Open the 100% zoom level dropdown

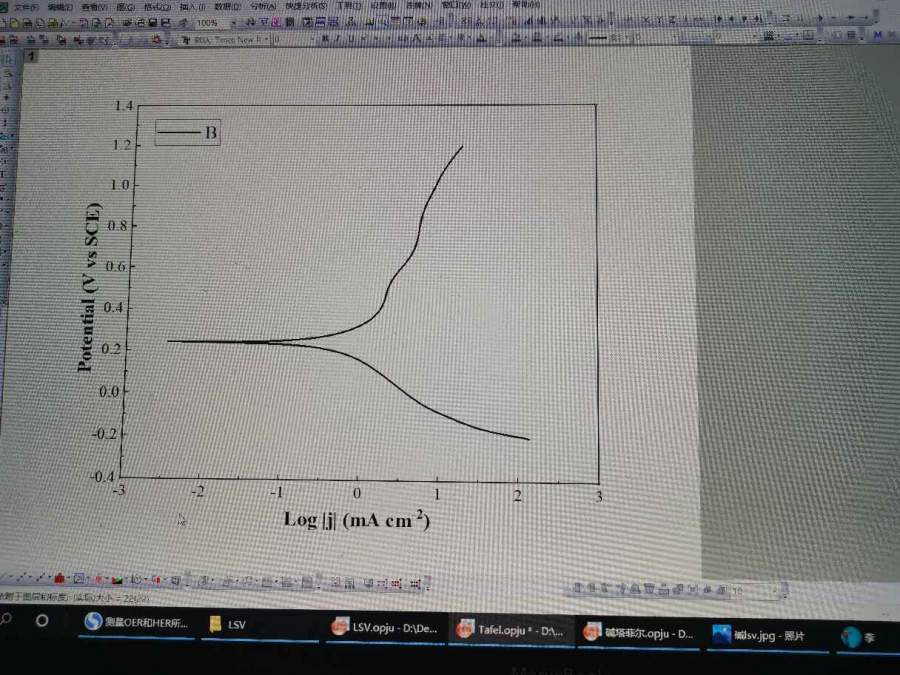pyautogui.click(x=234, y=22)
